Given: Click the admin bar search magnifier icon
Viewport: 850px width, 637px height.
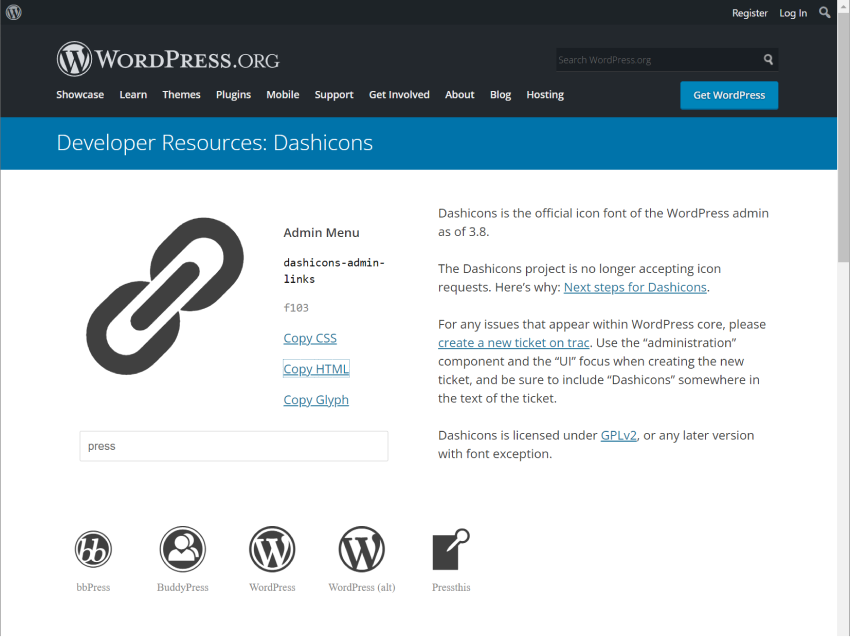Looking at the screenshot, I should point(825,13).
